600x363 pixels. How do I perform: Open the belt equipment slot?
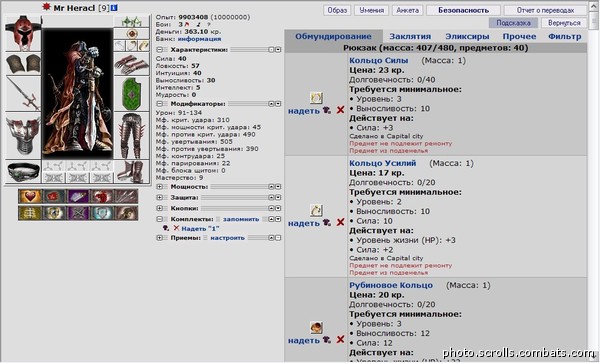[x=23, y=171]
